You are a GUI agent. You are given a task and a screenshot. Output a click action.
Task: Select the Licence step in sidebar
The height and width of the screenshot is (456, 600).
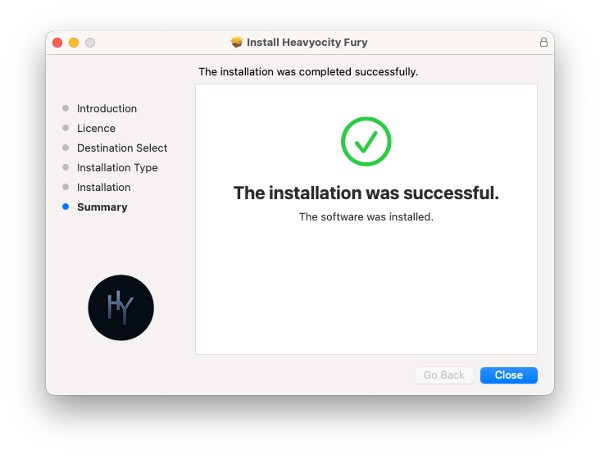(x=96, y=128)
